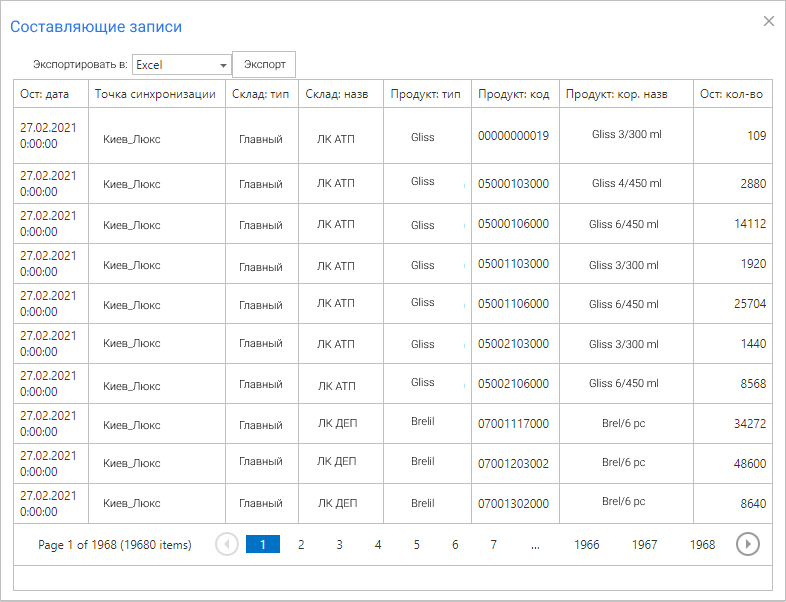Click quantity 25704 cell

click(x=732, y=304)
